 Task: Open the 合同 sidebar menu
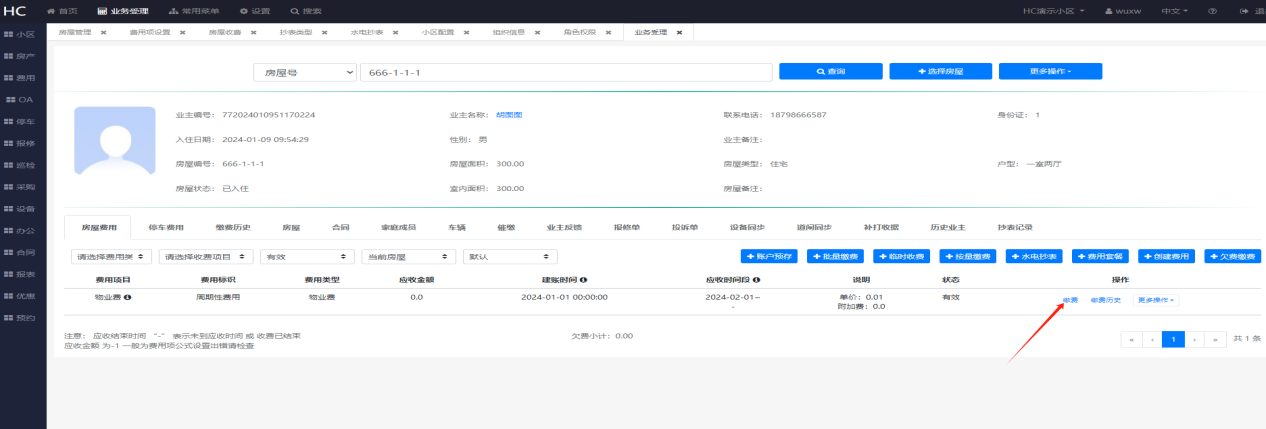[20, 252]
